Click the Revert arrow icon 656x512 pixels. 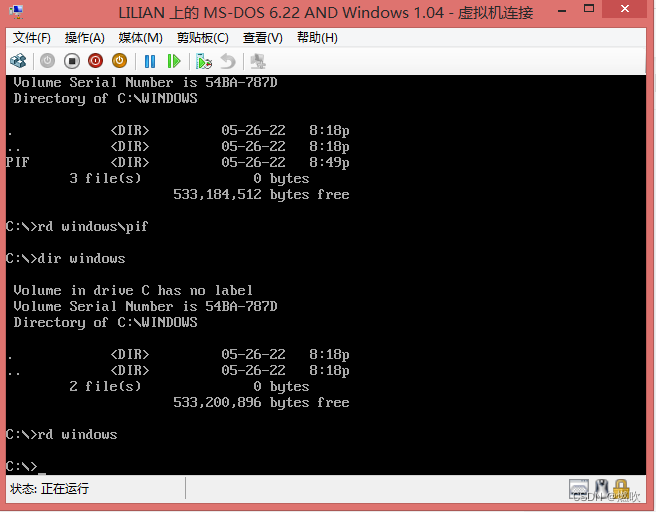pyautogui.click(x=228, y=61)
